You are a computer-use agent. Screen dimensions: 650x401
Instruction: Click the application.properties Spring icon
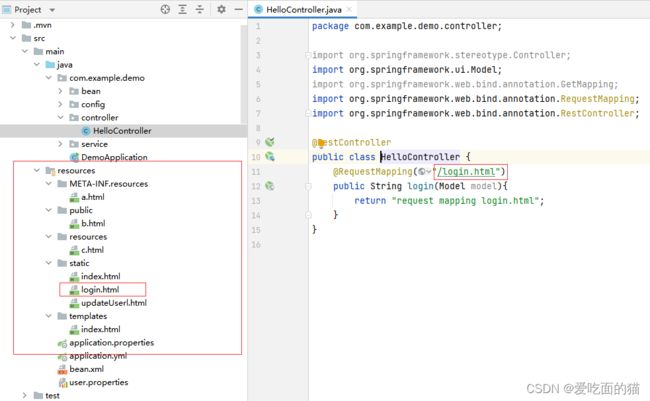(x=62, y=343)
